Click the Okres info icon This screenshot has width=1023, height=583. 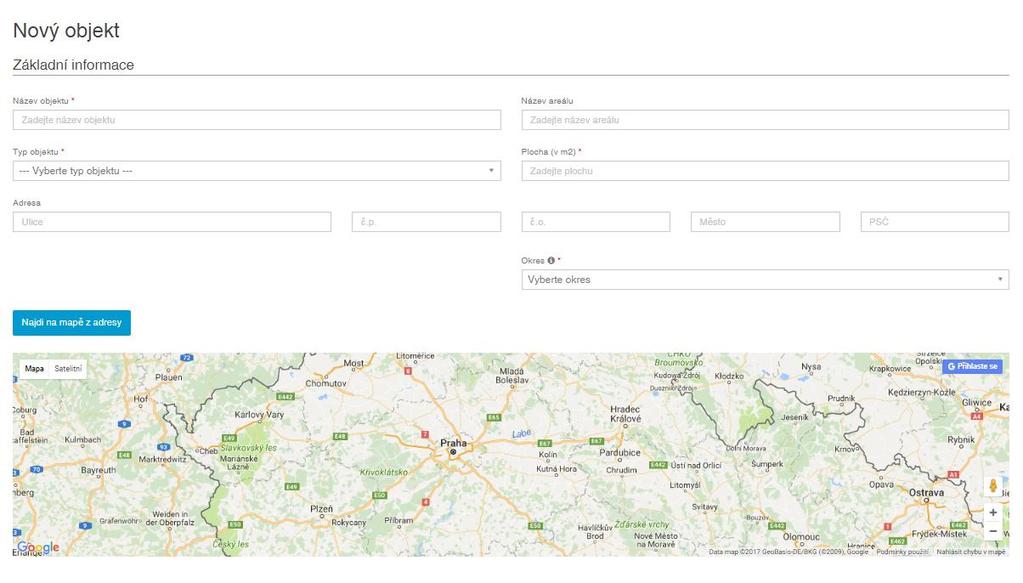[x=551, y=260]
